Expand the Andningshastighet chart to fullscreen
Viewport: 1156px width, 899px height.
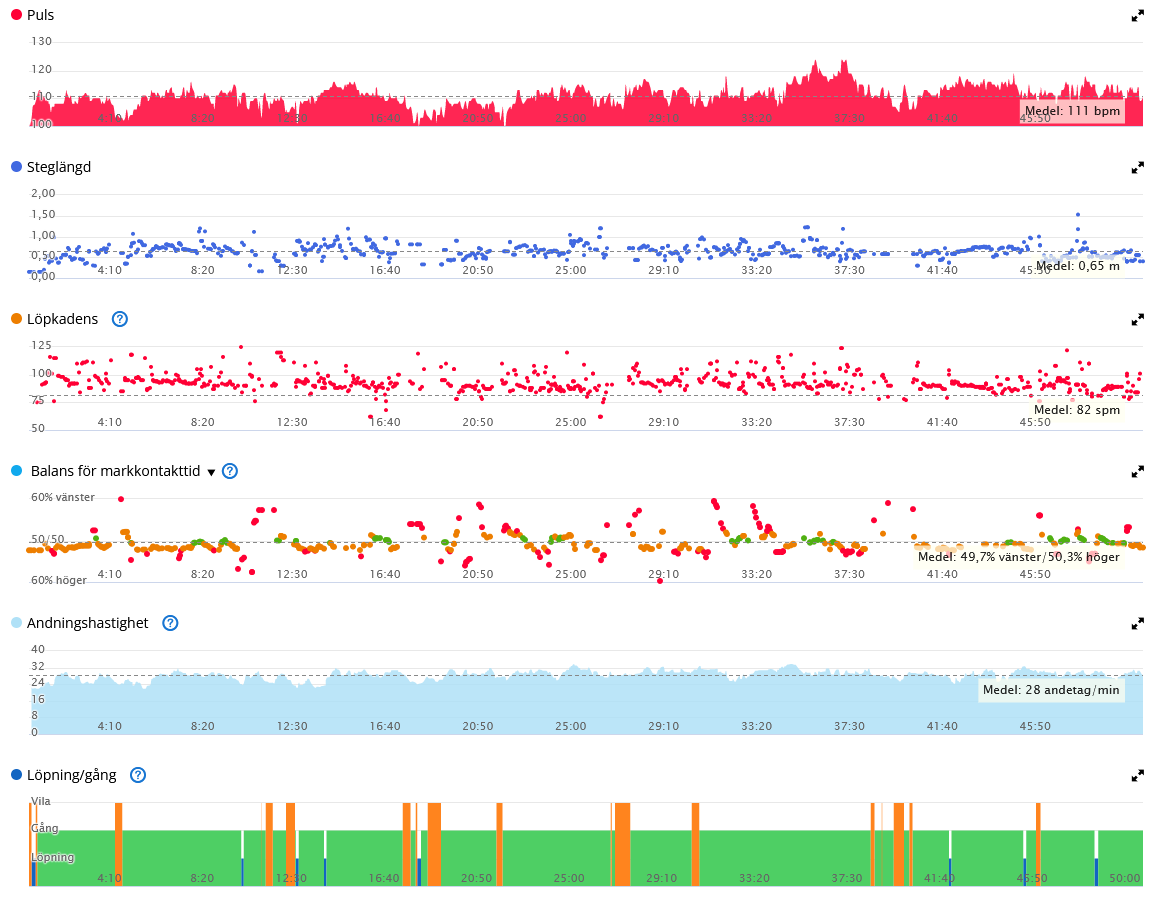pyautogui.click(x=1138, y=624)
